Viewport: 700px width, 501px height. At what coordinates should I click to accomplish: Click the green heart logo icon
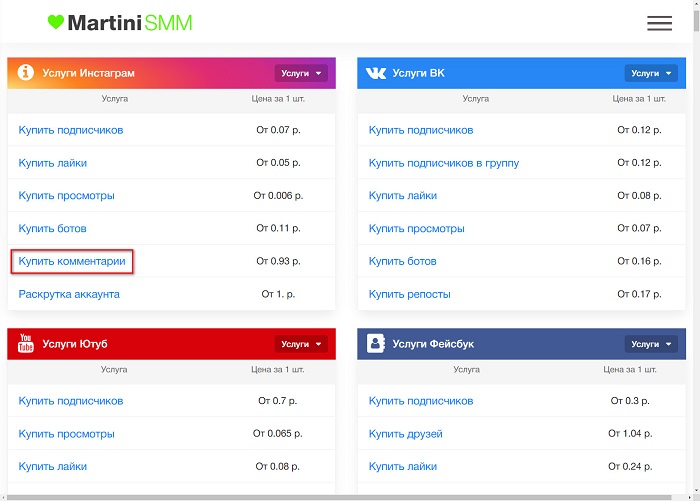pyautogui.click(x=56, y=22)
